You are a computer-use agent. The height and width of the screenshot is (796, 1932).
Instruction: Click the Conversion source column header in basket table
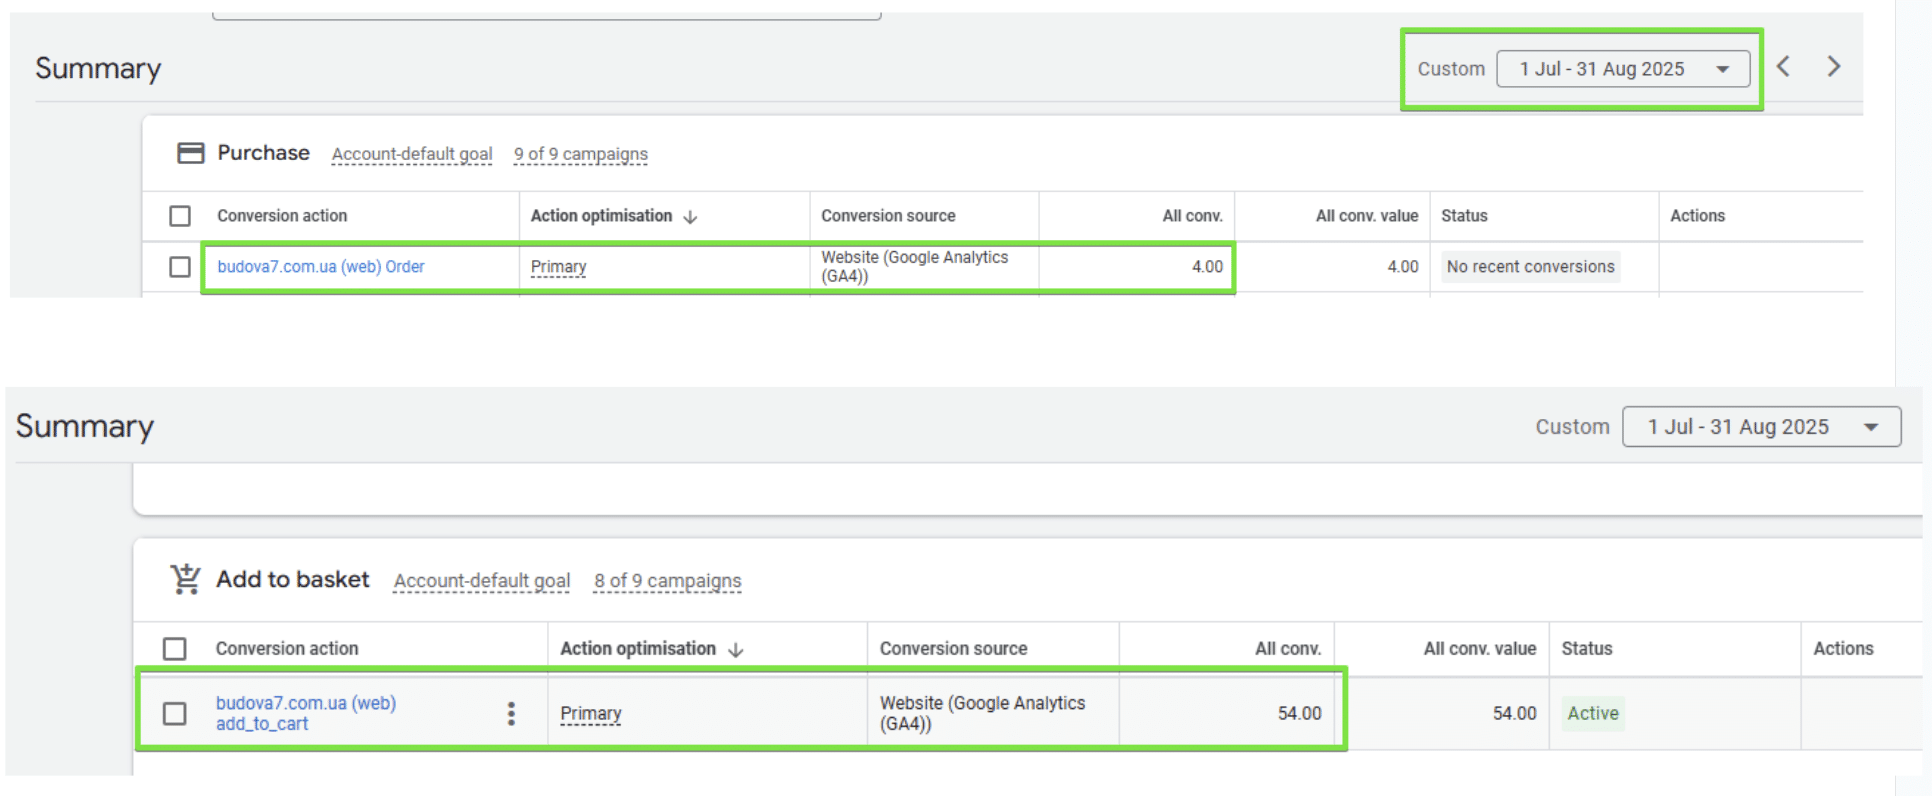(953, 649)
